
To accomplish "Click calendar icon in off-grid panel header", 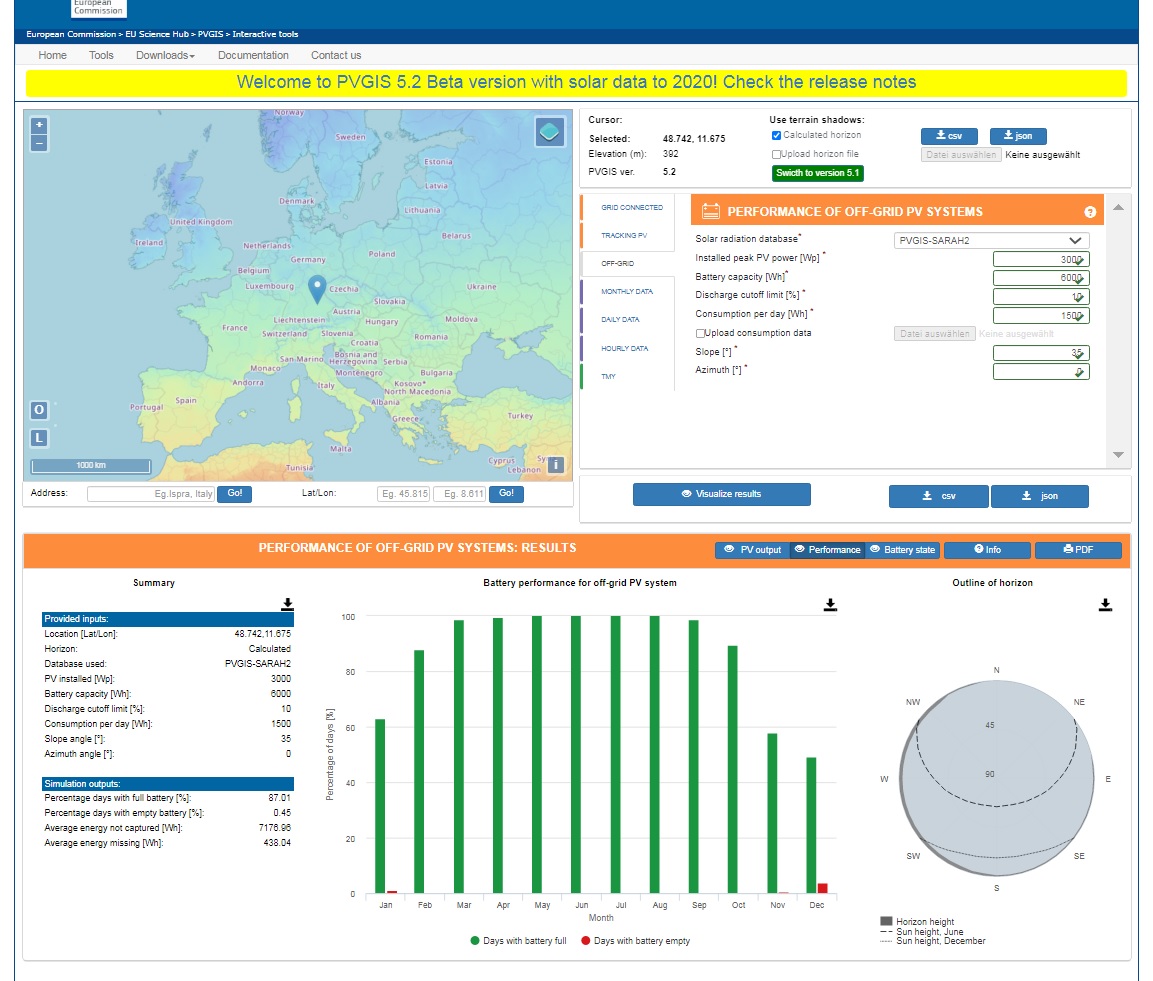I will [x=710, y=211].
